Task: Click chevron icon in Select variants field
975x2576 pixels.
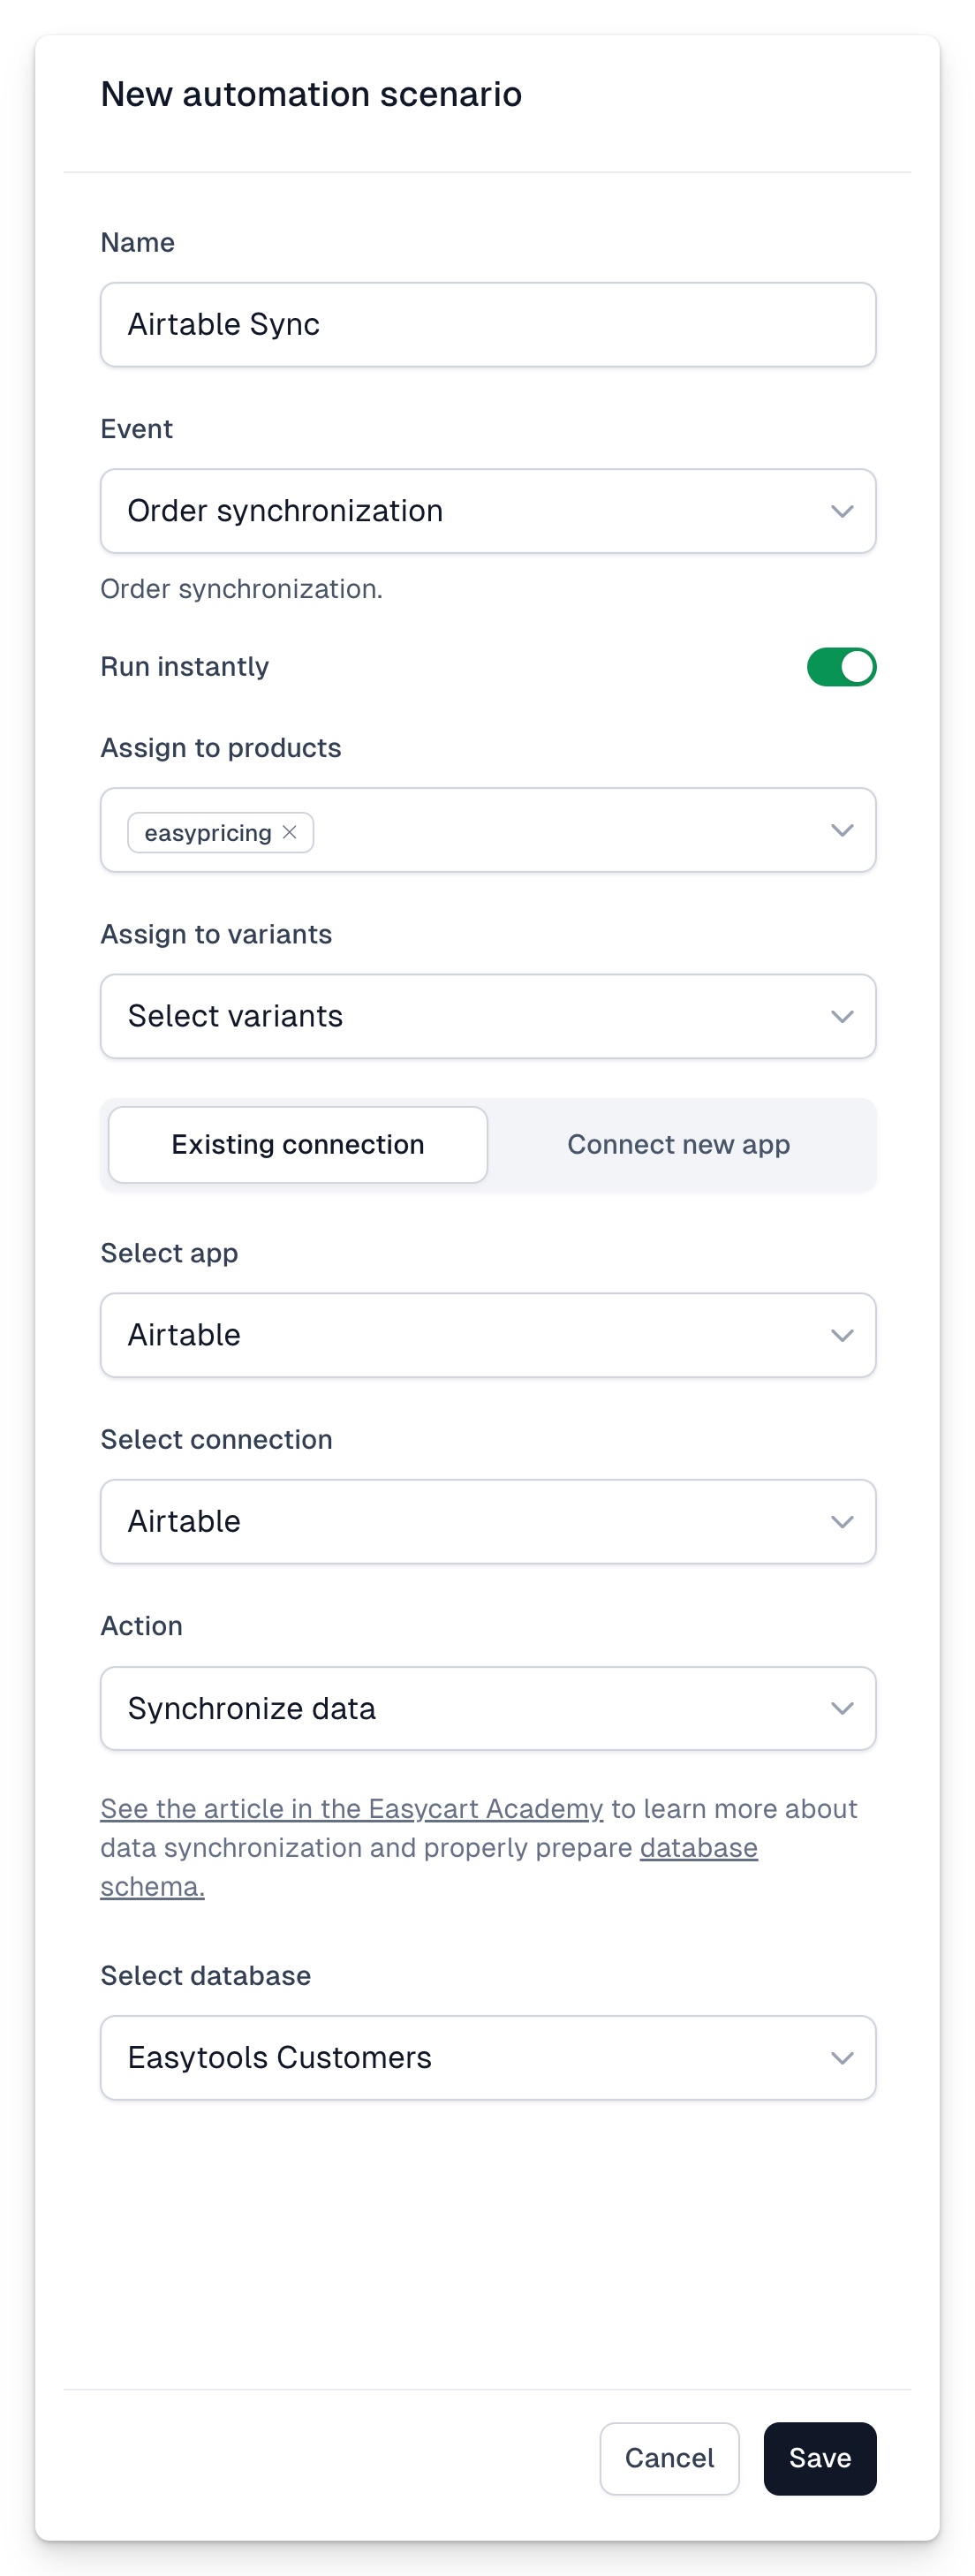Action: point(842,1016)
